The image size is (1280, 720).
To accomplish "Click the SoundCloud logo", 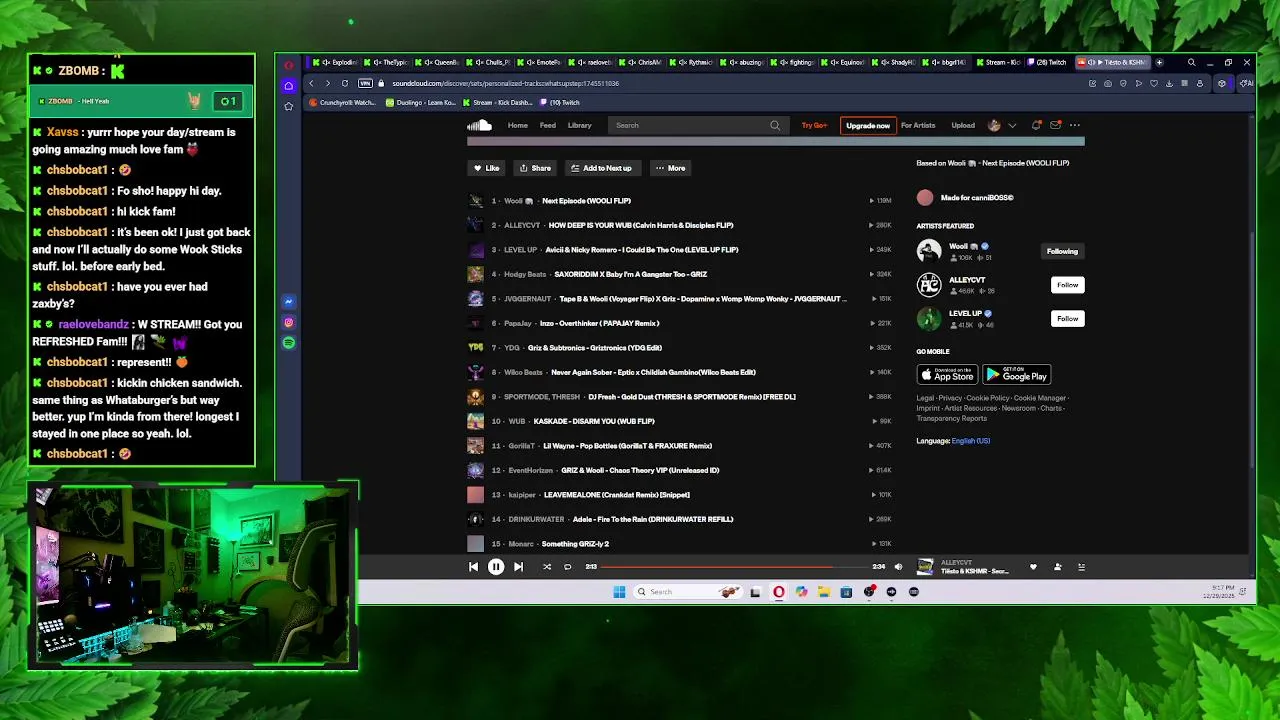I will point(480,125).
